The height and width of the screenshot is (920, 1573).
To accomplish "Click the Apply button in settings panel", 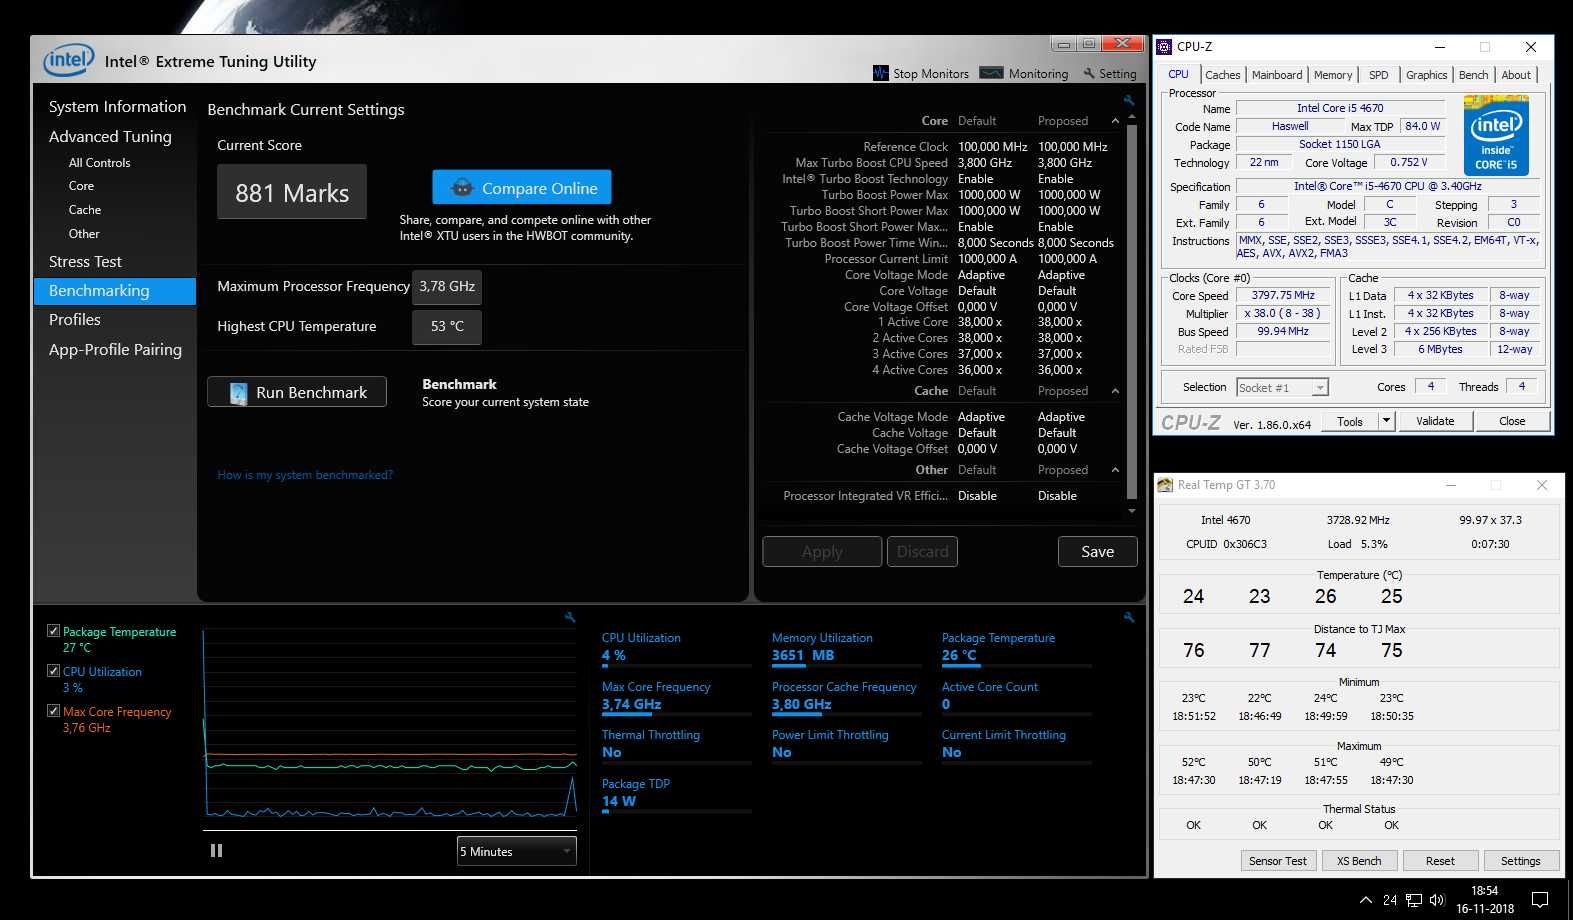I will (x=822, y=551).
